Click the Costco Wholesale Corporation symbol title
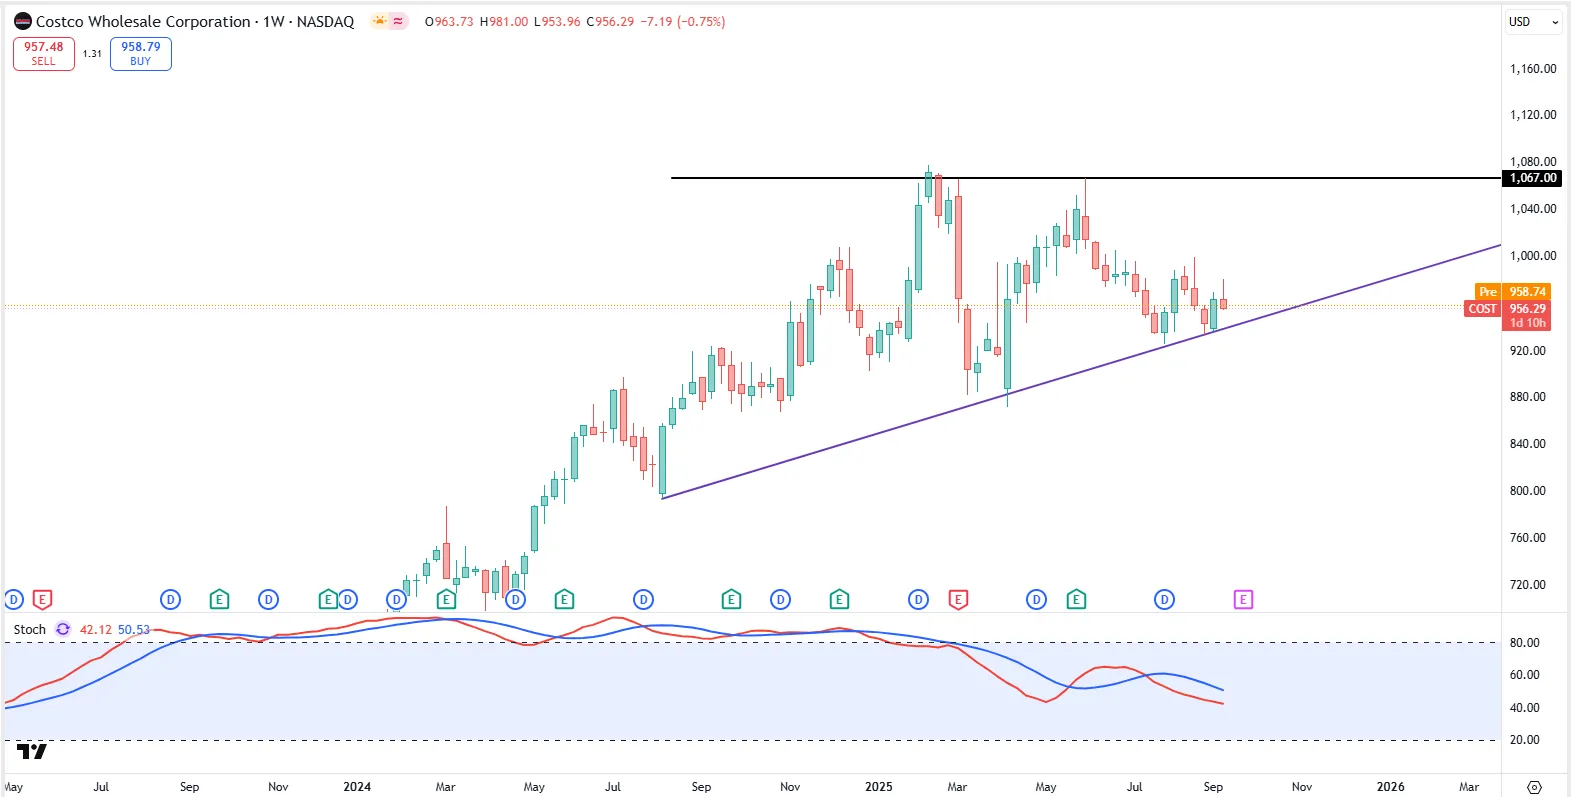The height and width of the screenshot is (797, 1571). click(x=143, y=21)
